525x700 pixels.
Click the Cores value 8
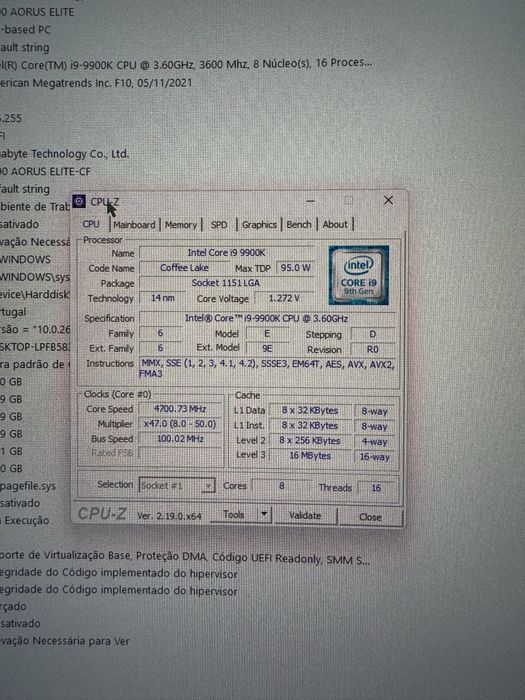click(x=282, y=486)
